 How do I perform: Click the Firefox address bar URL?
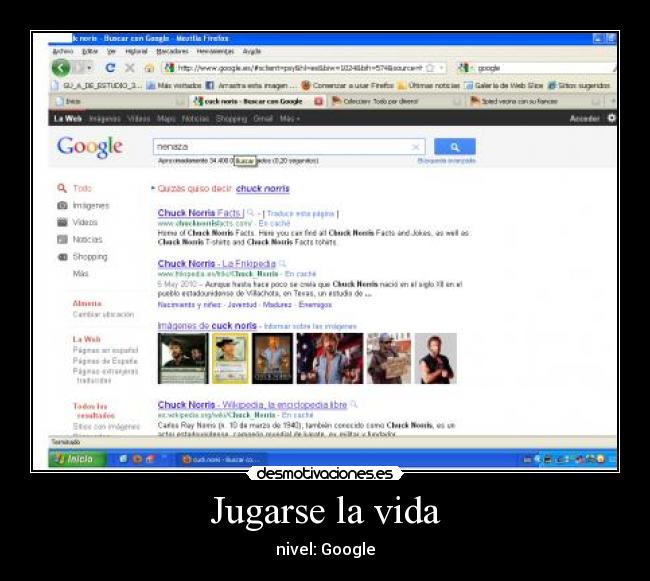tap(300, 68)
